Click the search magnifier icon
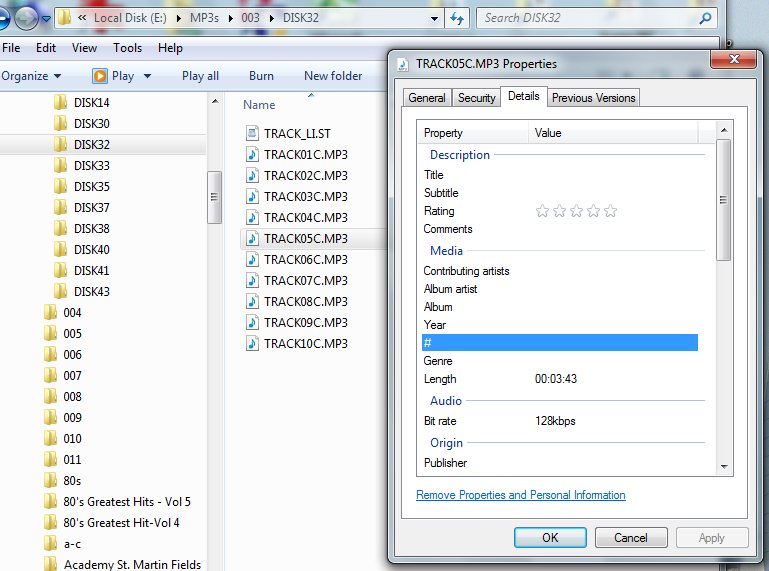Viewport: 769px width, 571px height. [x=705, y=18]
